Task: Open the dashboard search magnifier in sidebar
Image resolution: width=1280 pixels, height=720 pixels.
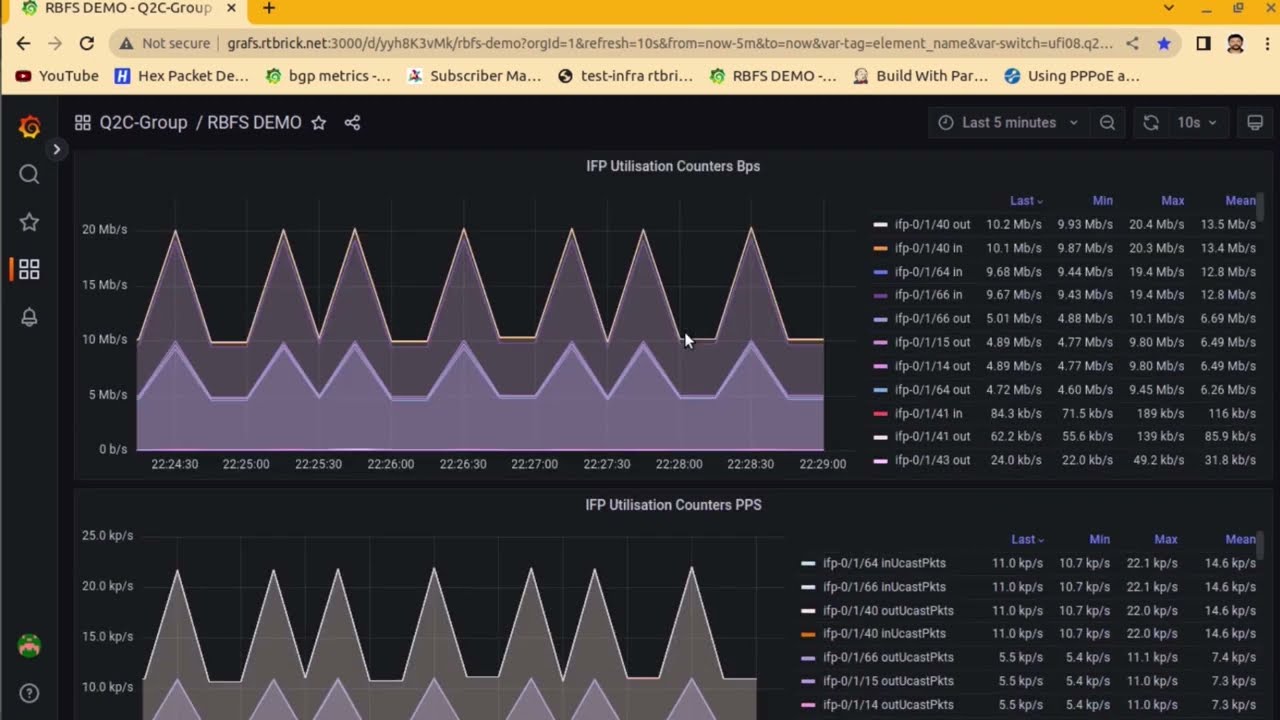Action: [x=29, y=175]
